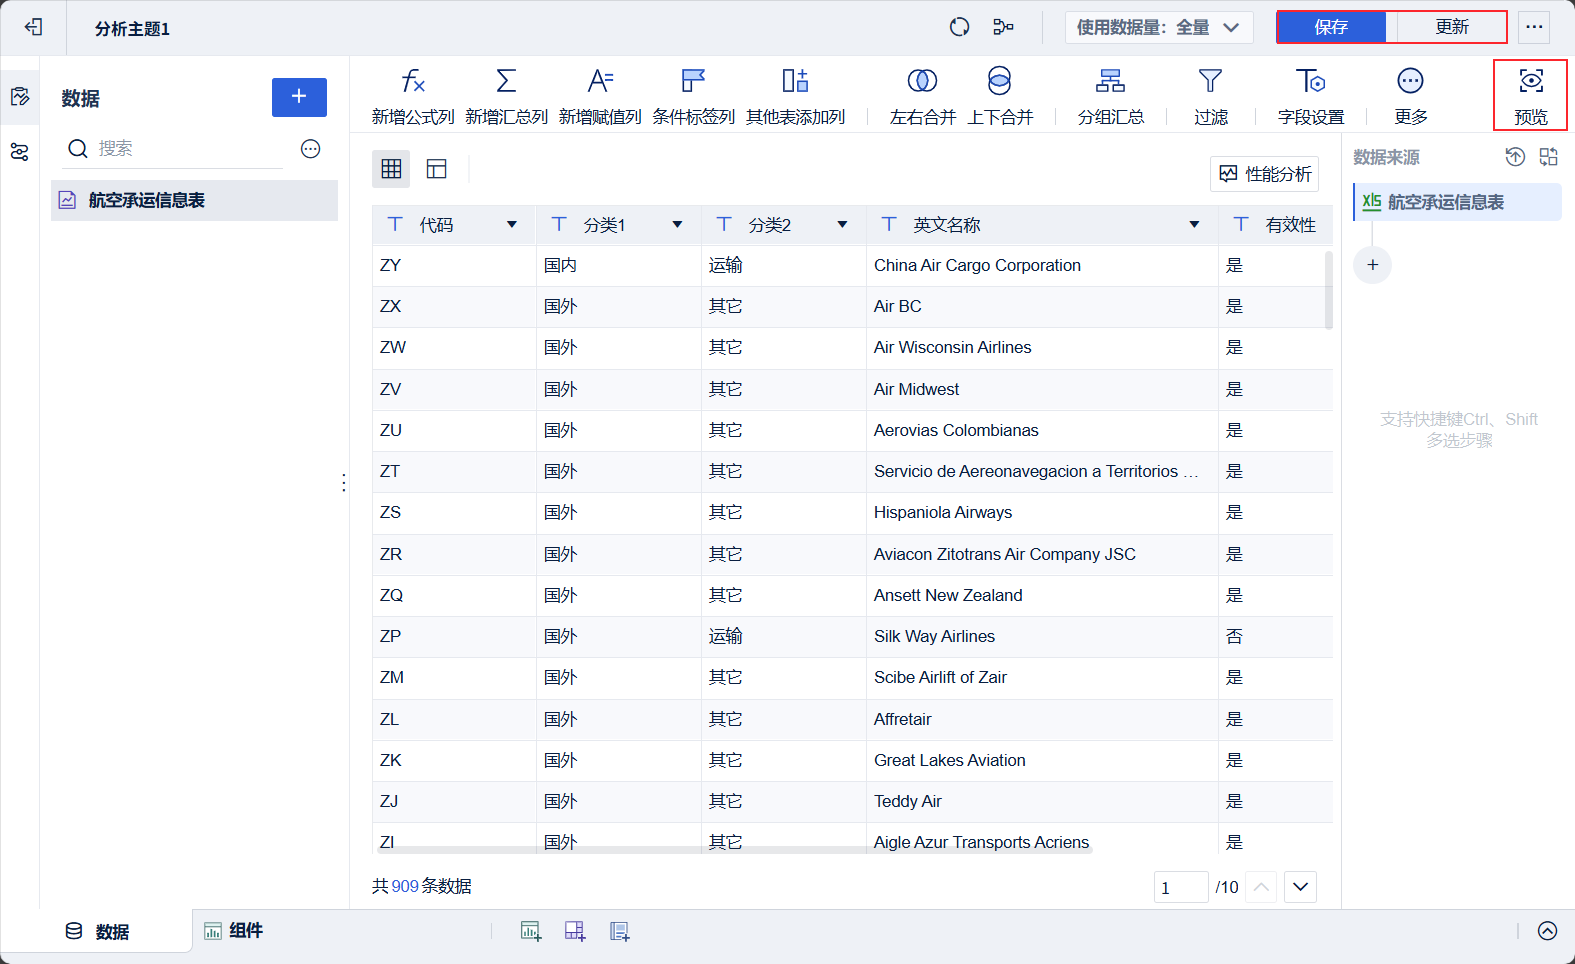The width and height of the screenshot is (1575, 964).
Task: Click 新增汇总列 tool
Action: coord(507,96)
